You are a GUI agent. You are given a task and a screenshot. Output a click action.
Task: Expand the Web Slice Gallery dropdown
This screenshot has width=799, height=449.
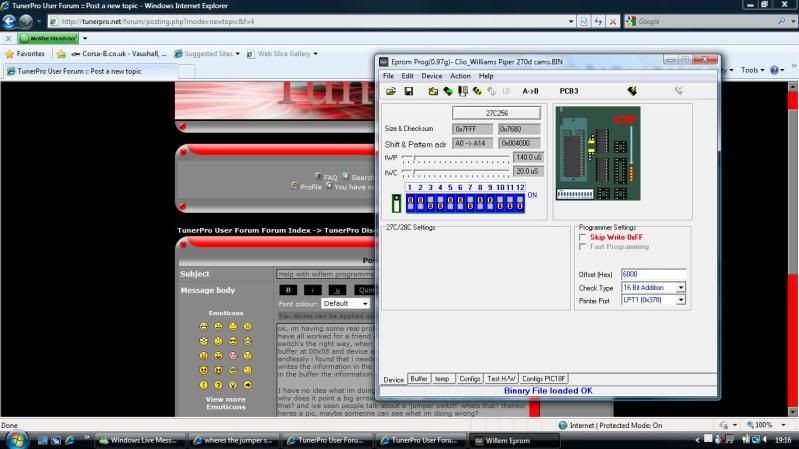315,54
